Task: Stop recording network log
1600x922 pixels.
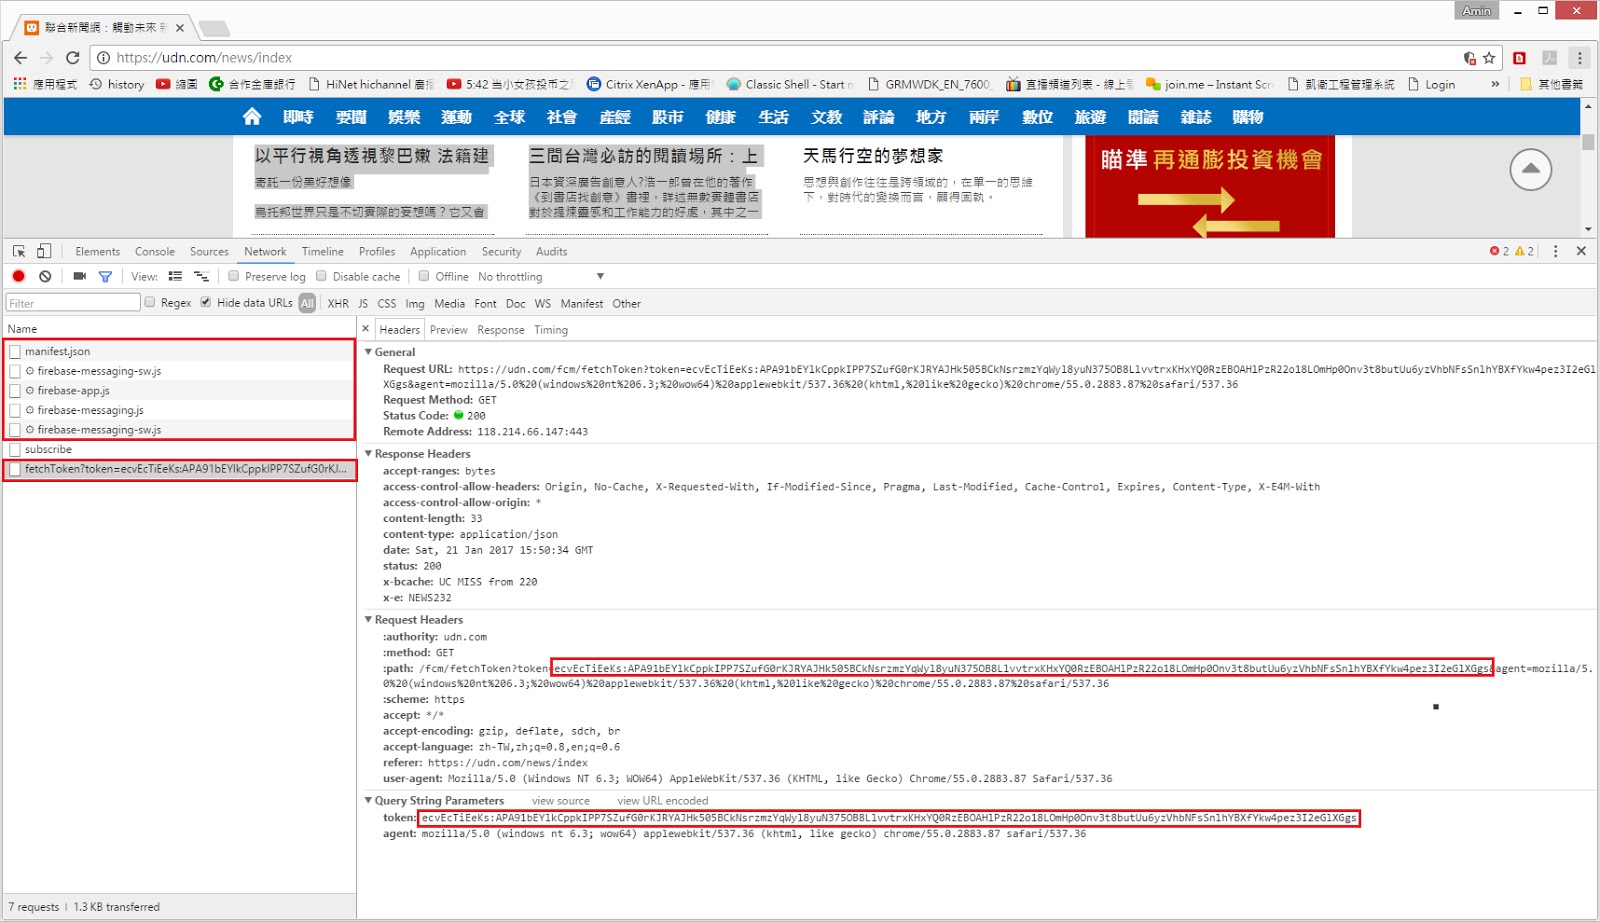Action: coord(19,276)
